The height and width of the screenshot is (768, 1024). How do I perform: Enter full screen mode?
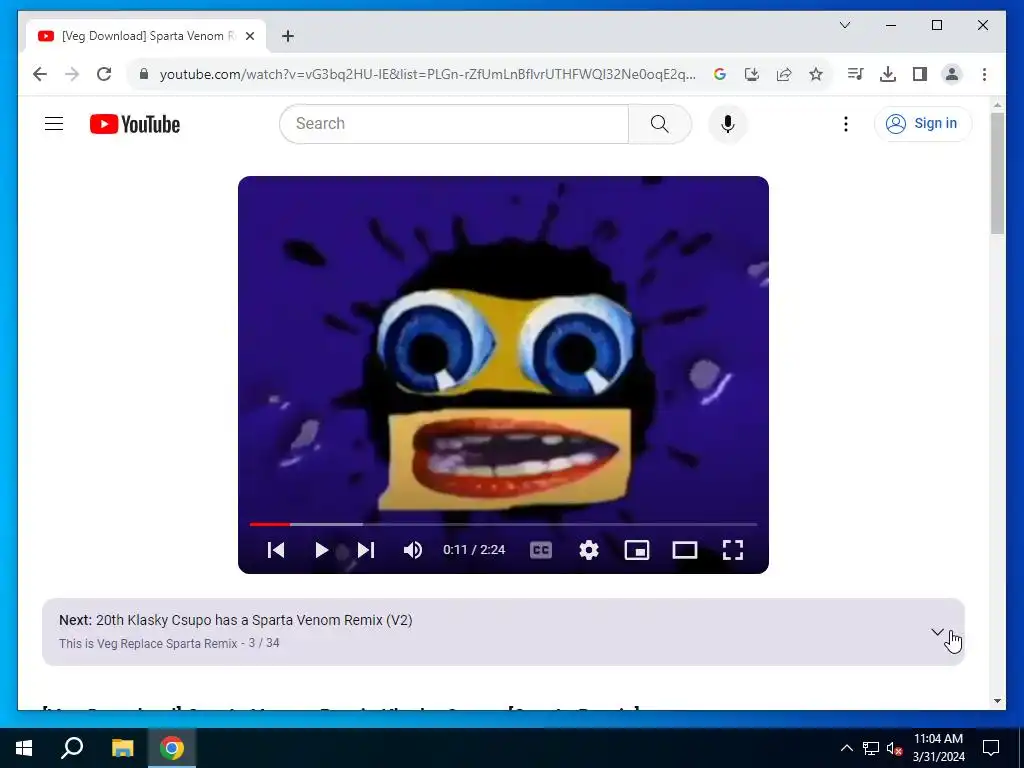[x=733, y=550]
